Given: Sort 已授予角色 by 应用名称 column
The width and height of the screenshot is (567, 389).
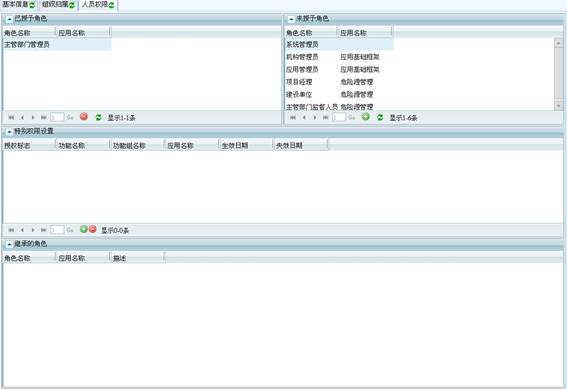Looking at the screenshot, I should click(x=83, y=33).
